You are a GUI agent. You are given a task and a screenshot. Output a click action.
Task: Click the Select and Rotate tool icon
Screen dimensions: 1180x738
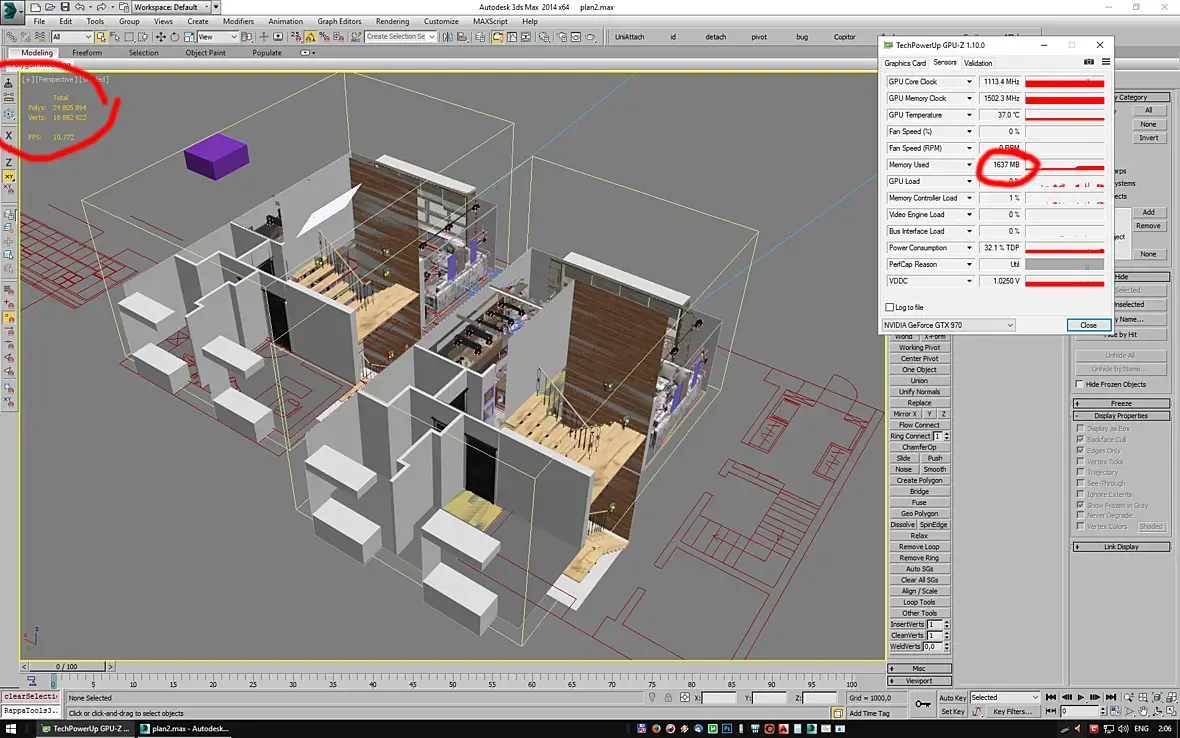coord(174,37)
